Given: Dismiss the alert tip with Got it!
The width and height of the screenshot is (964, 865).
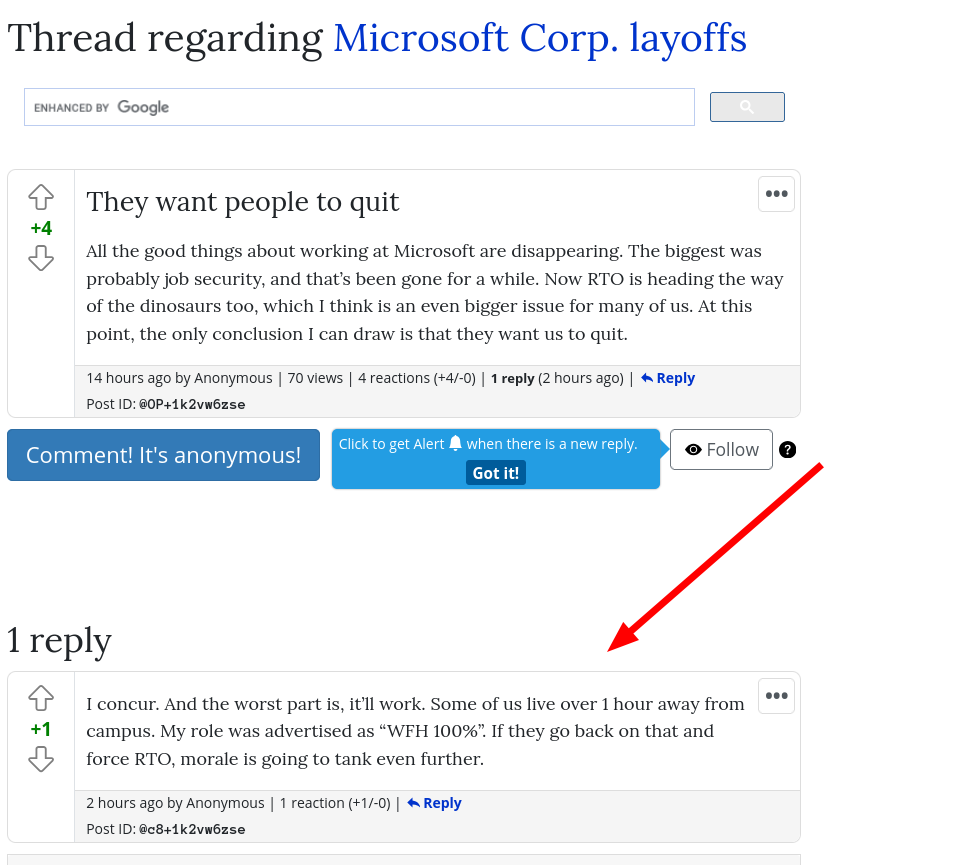Looking at the screenshot, I should 496,473.
